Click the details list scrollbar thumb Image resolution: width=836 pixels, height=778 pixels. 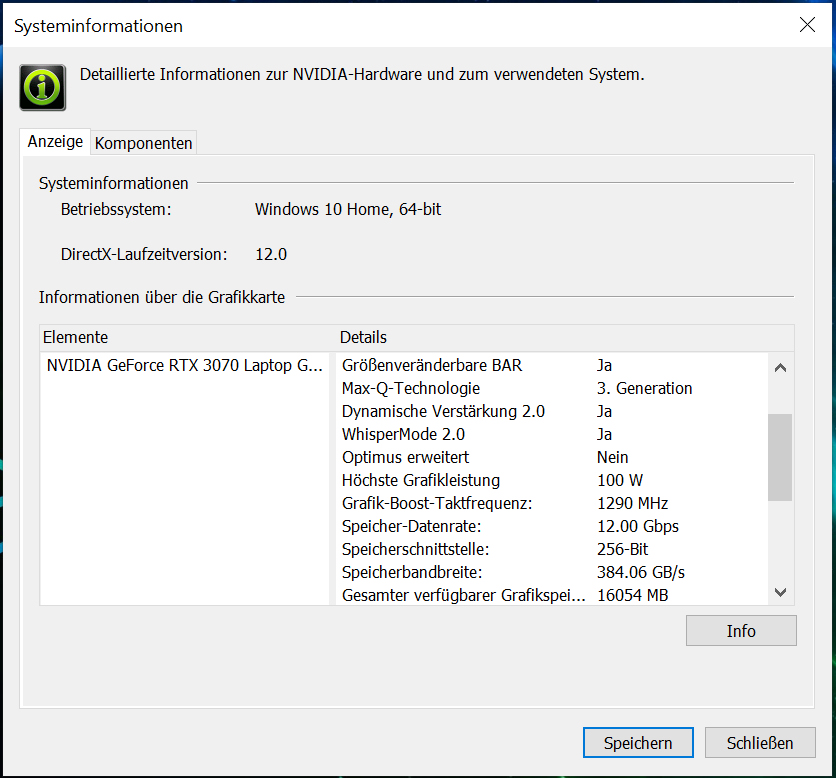point(780,457)
